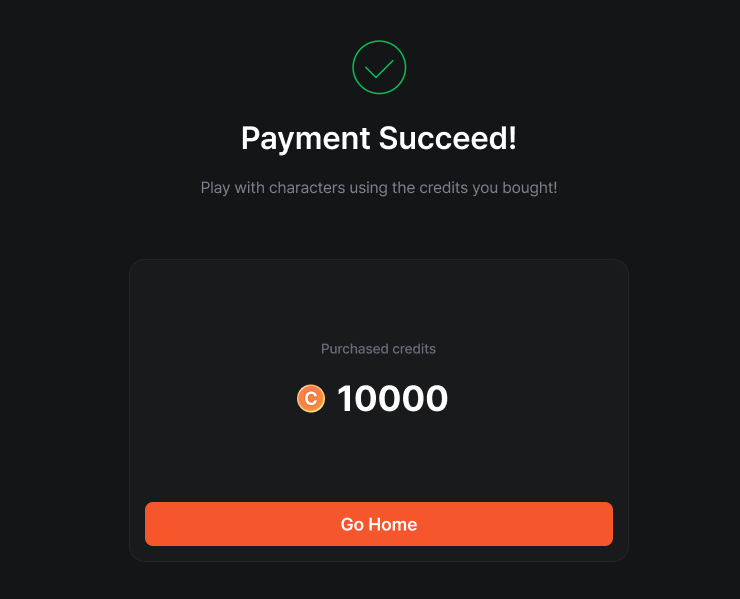Click the word "Succeed!" in the title

click(x=447, y=138)
